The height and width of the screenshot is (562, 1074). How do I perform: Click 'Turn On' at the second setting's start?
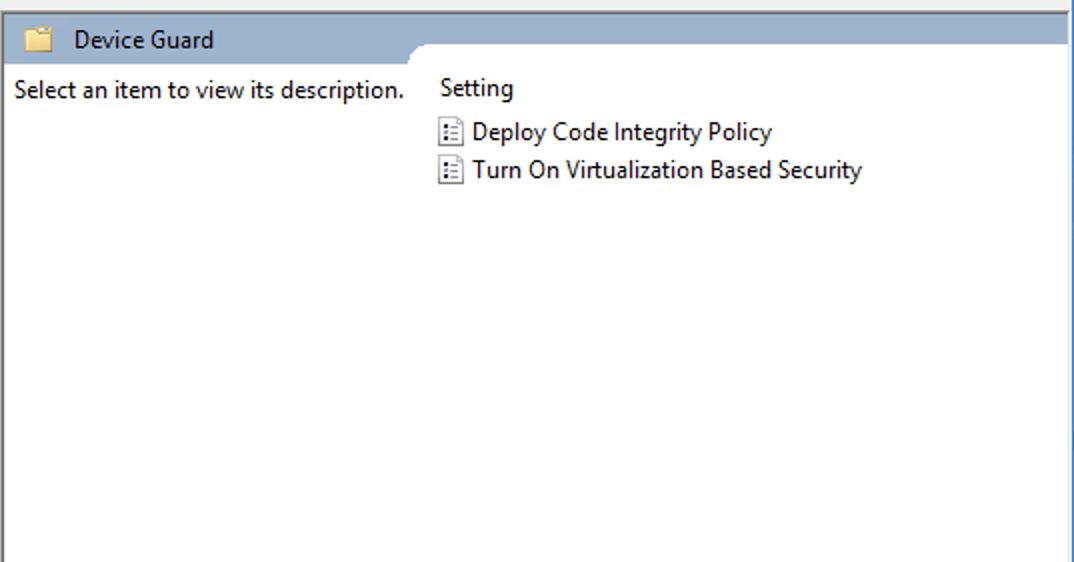[514, 170]
